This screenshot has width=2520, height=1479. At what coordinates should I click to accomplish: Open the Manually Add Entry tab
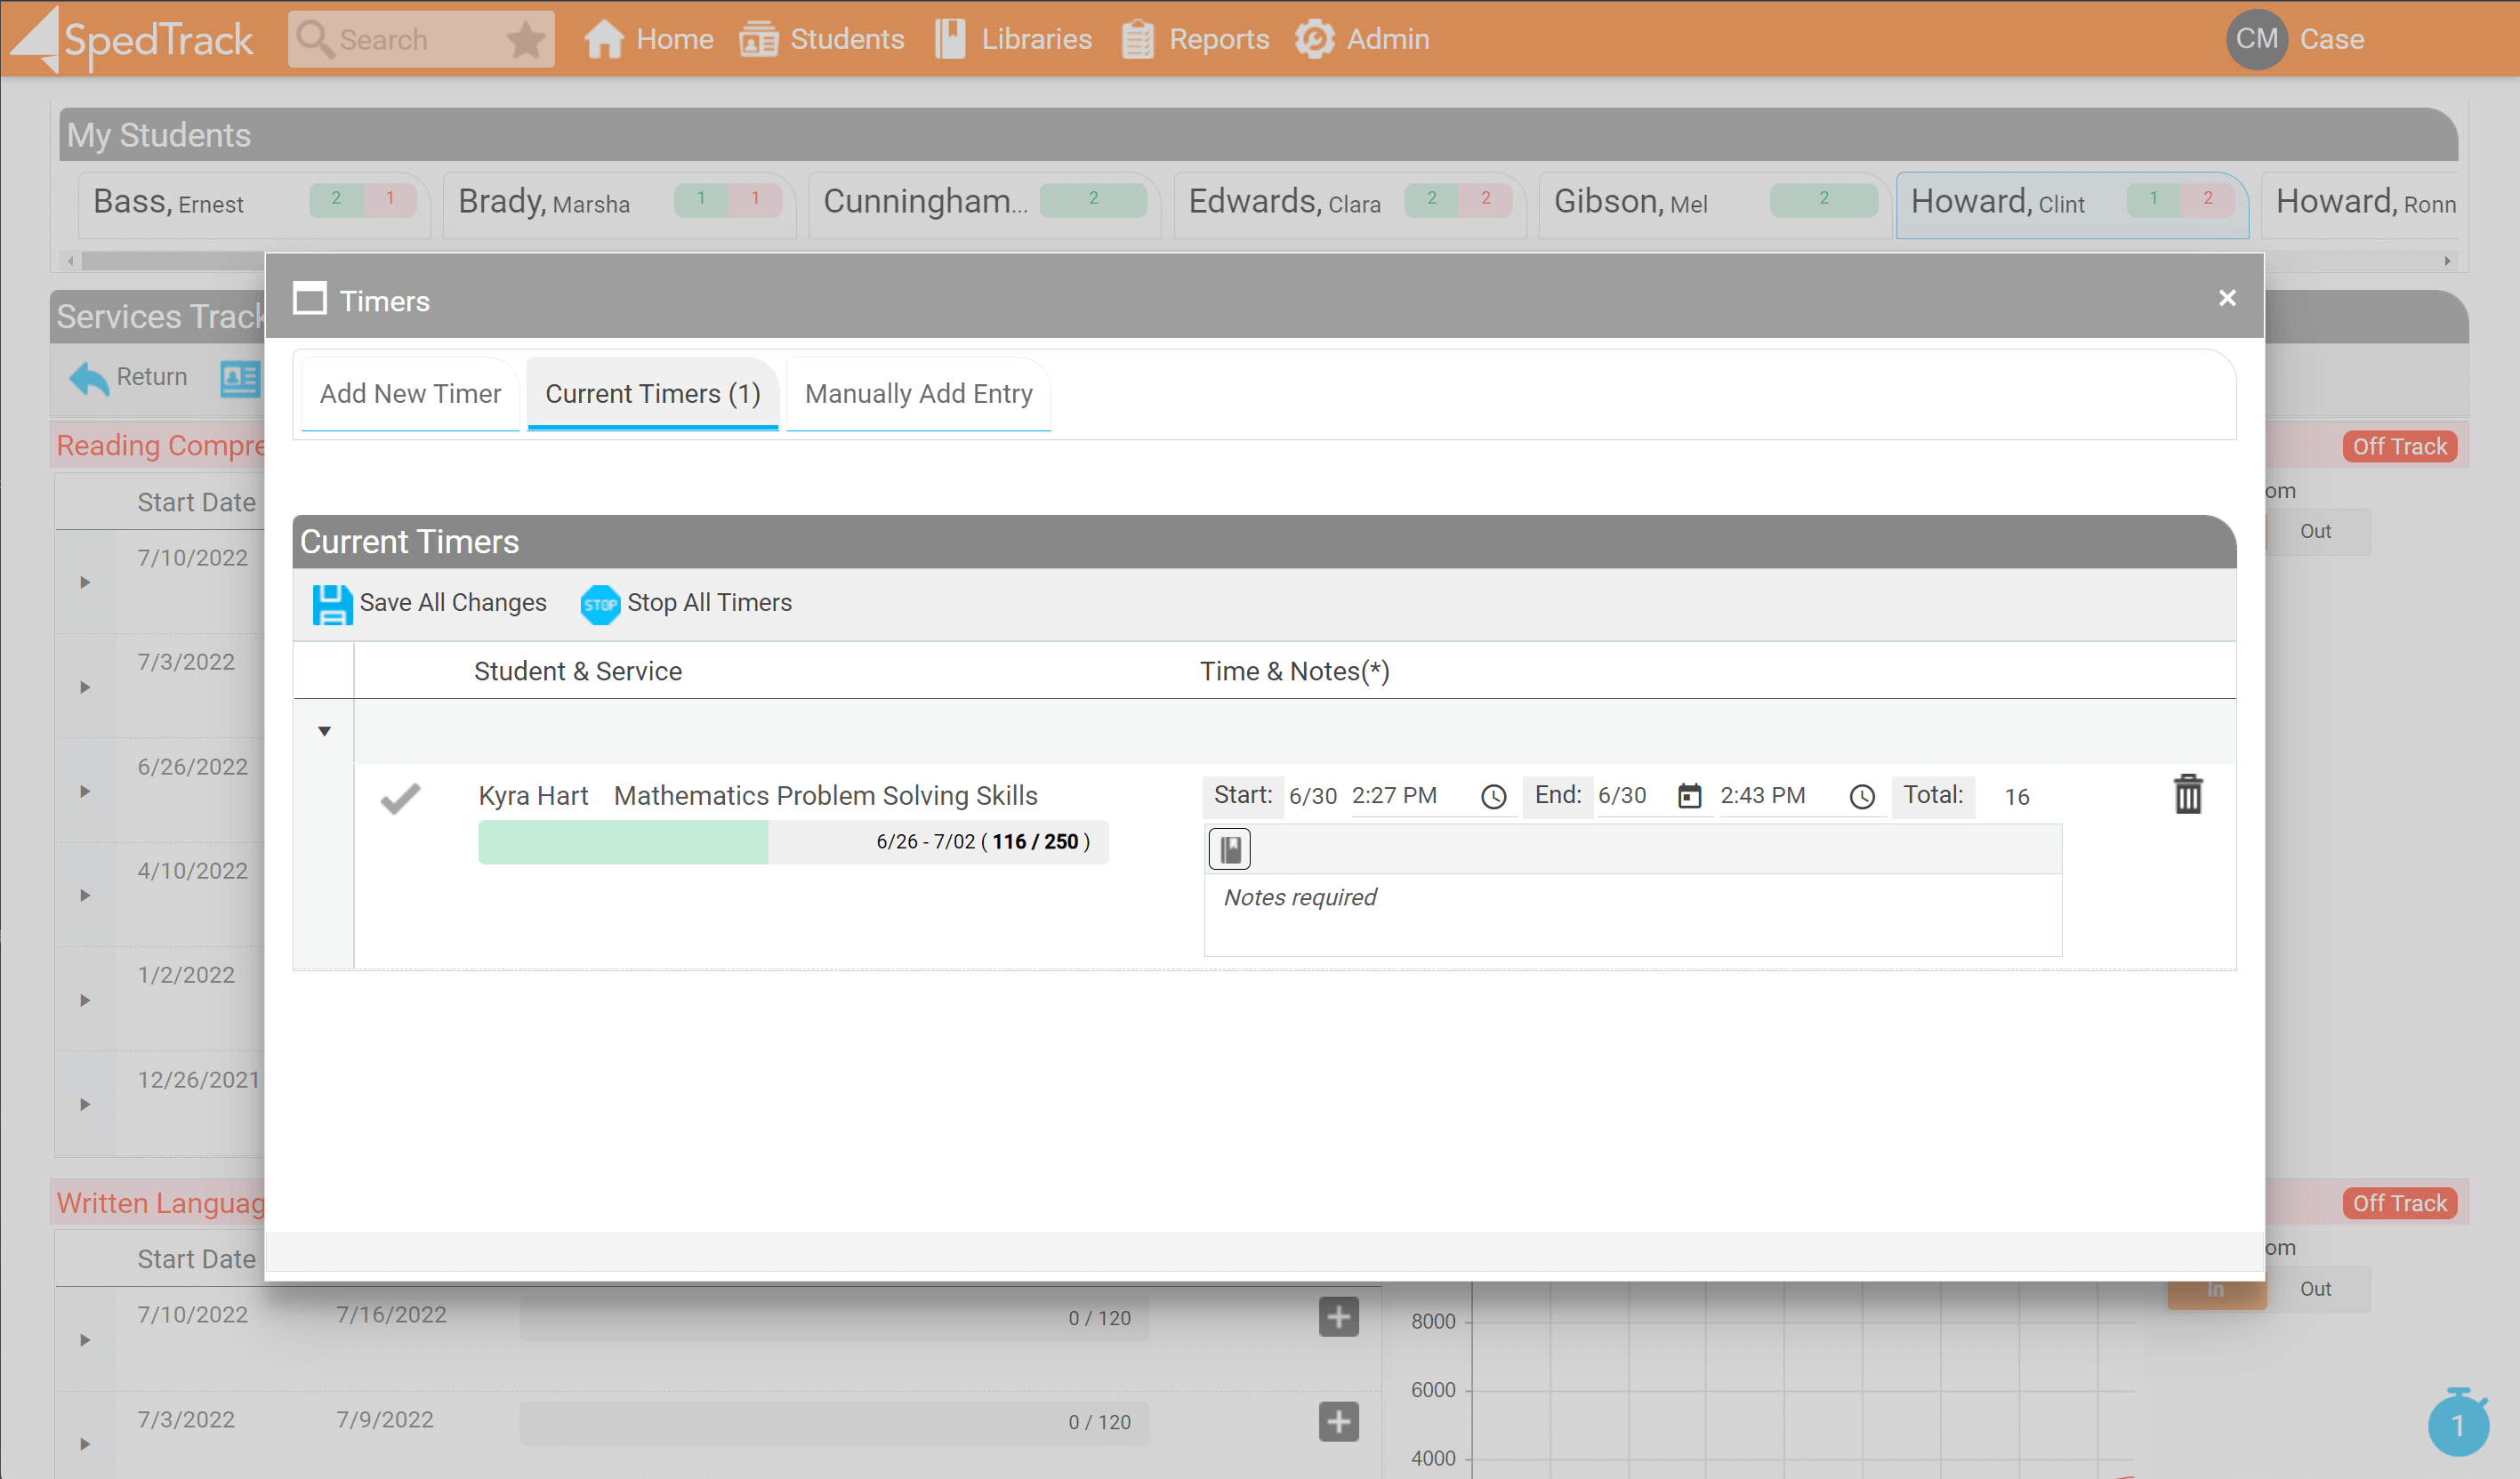(x=918, y=394)
